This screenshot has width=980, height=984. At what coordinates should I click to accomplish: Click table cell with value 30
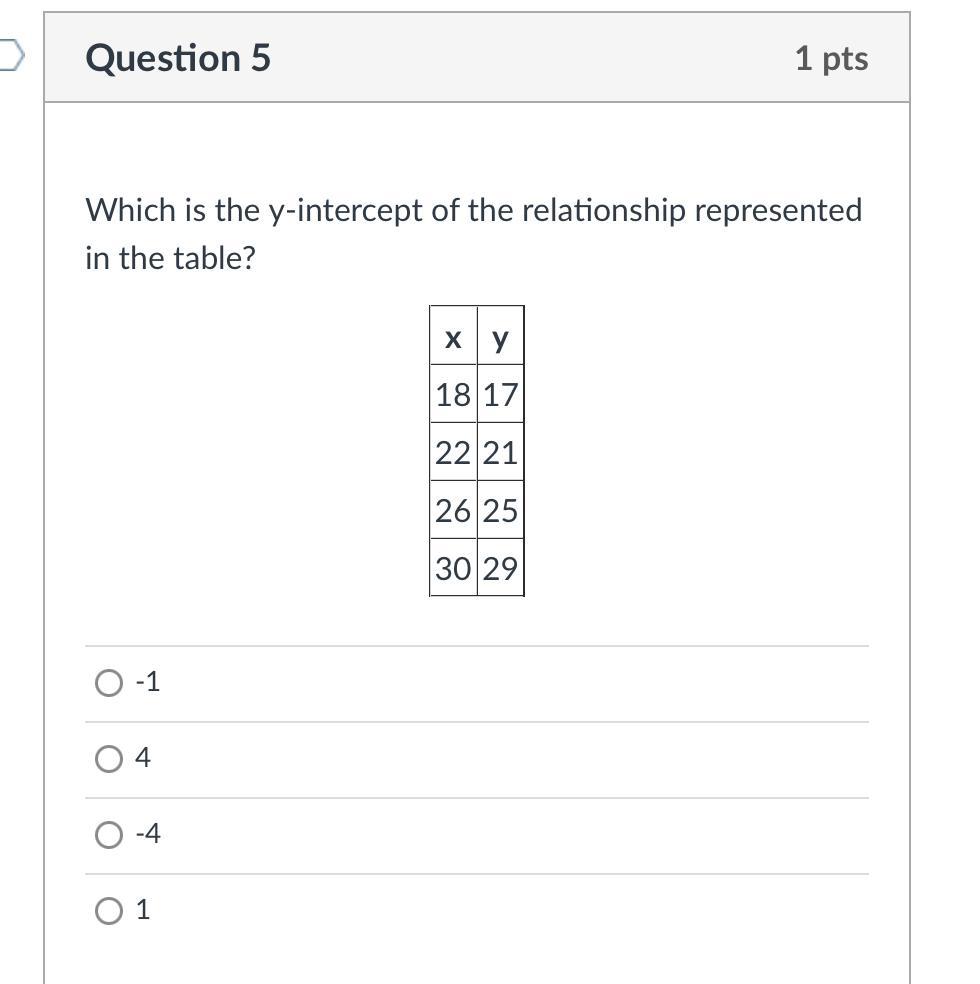453,569
